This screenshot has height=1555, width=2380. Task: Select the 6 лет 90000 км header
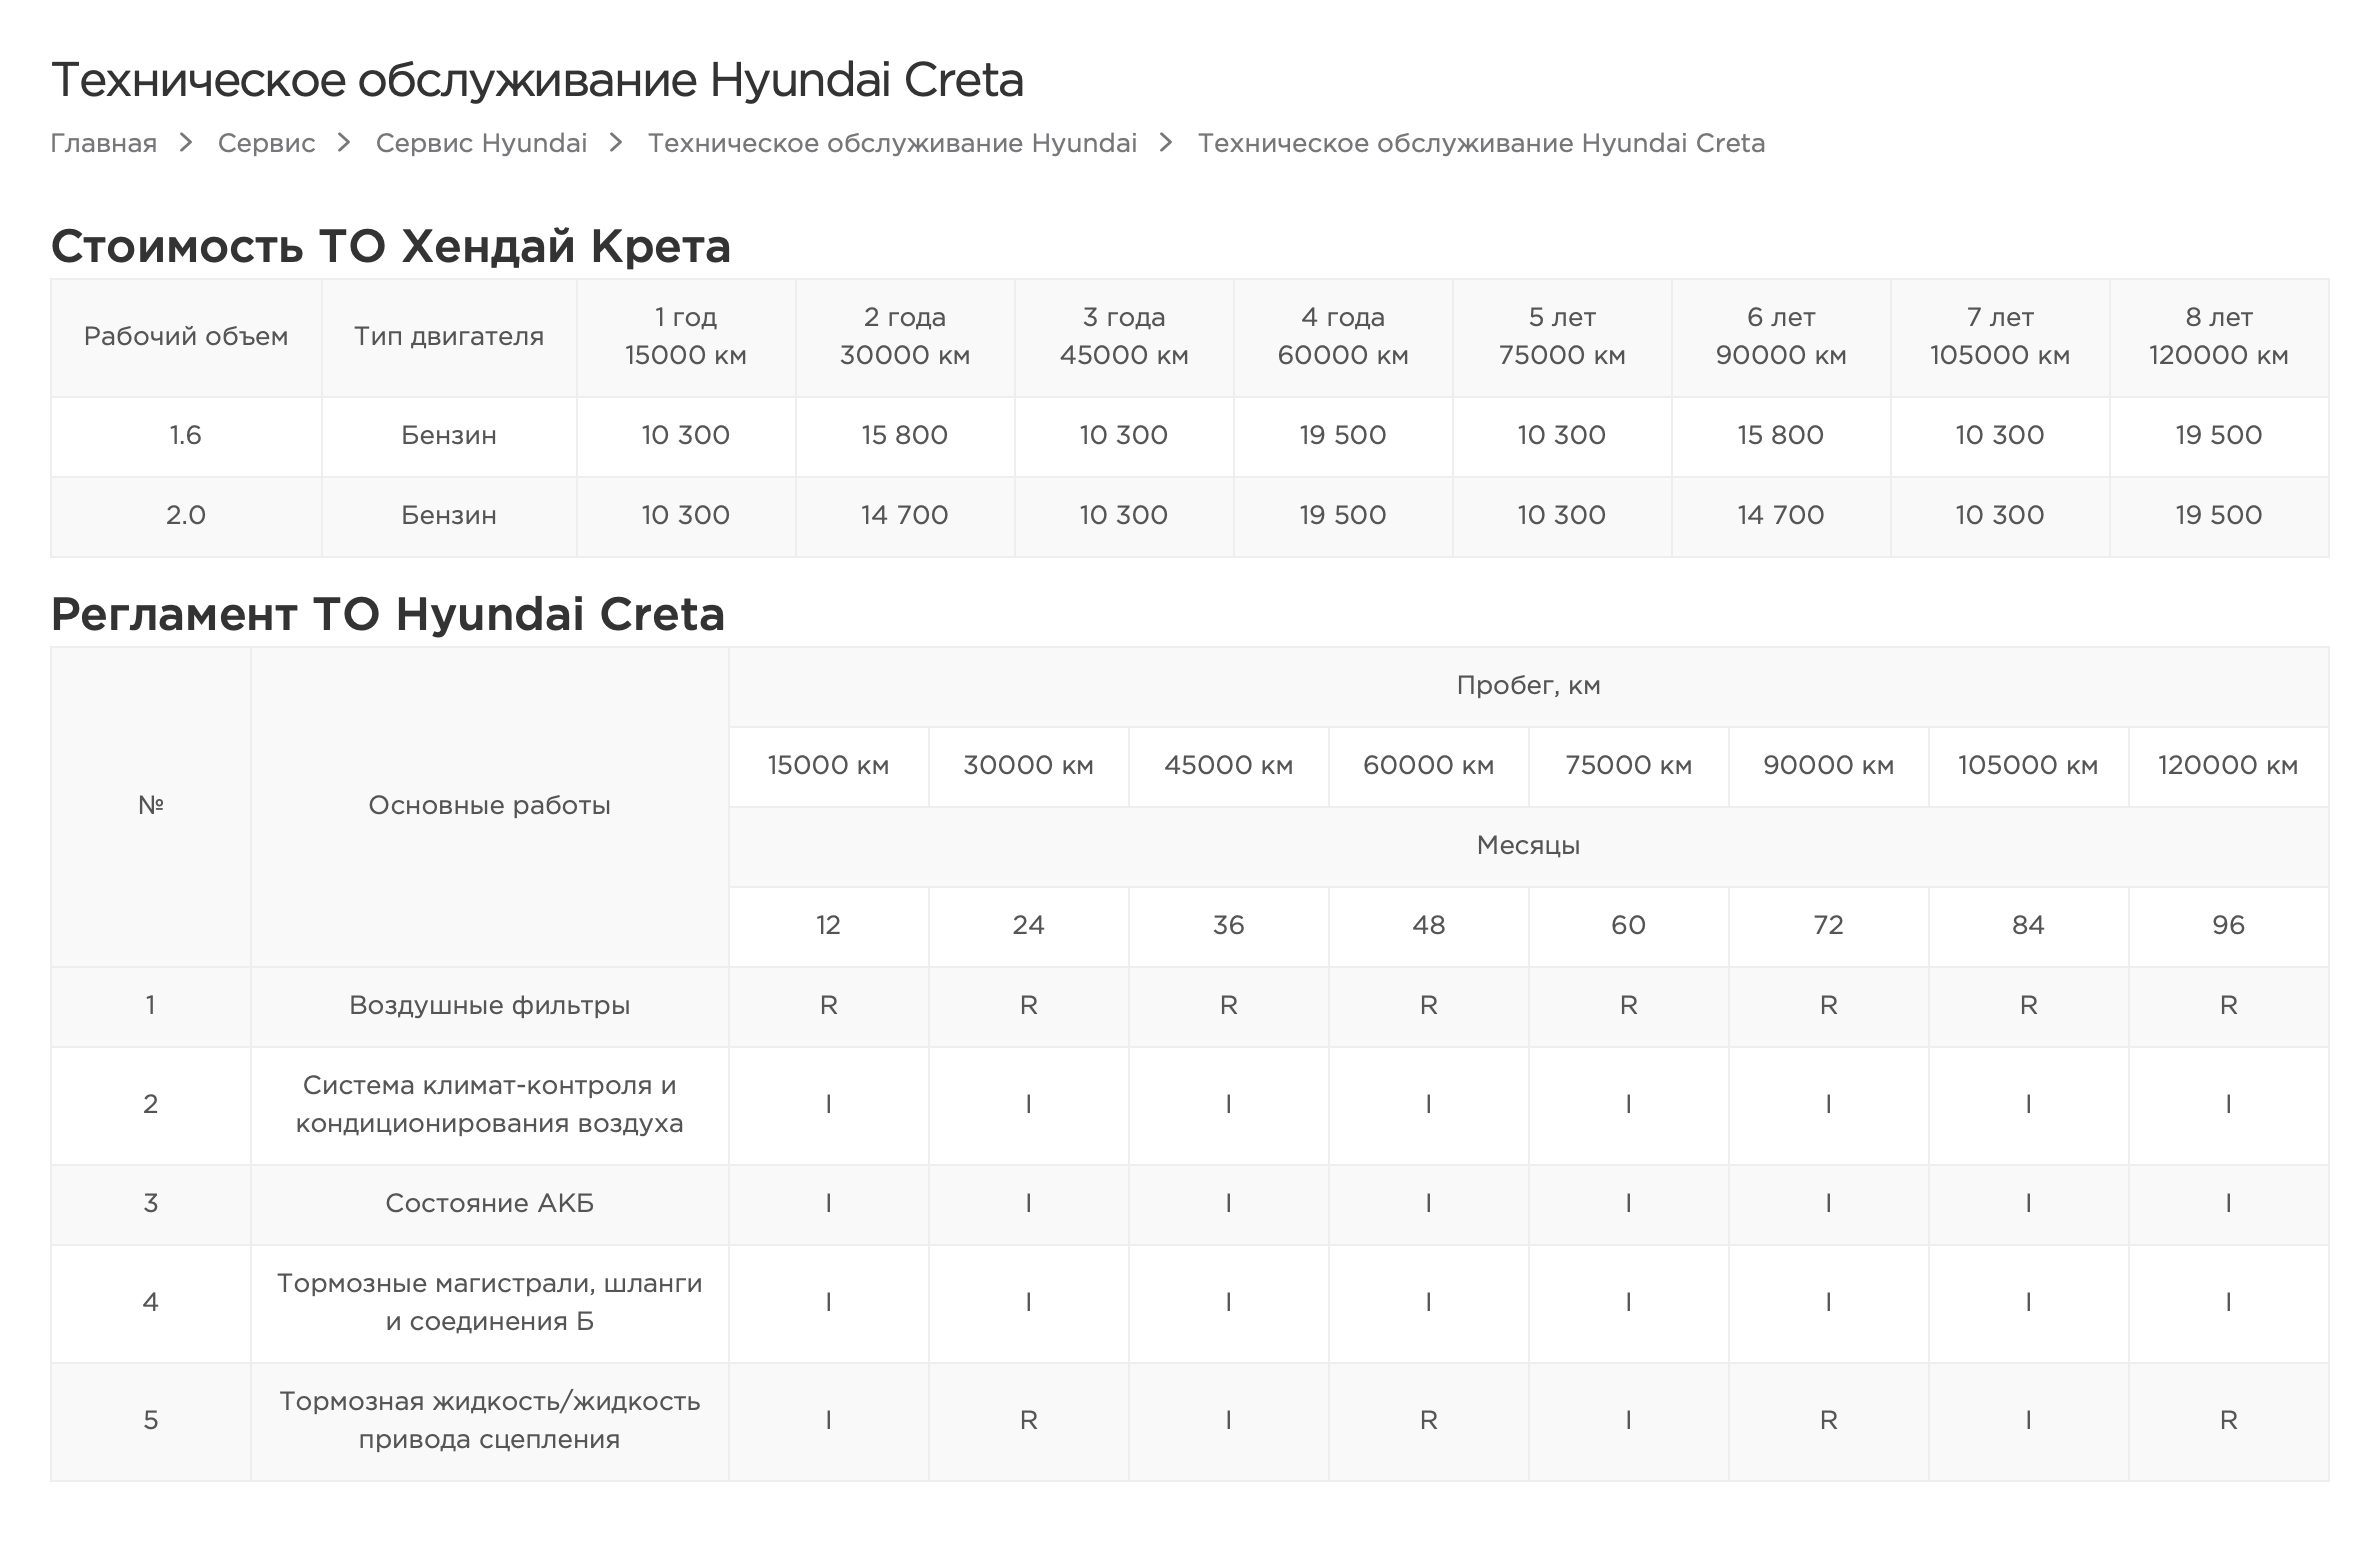1781,336
